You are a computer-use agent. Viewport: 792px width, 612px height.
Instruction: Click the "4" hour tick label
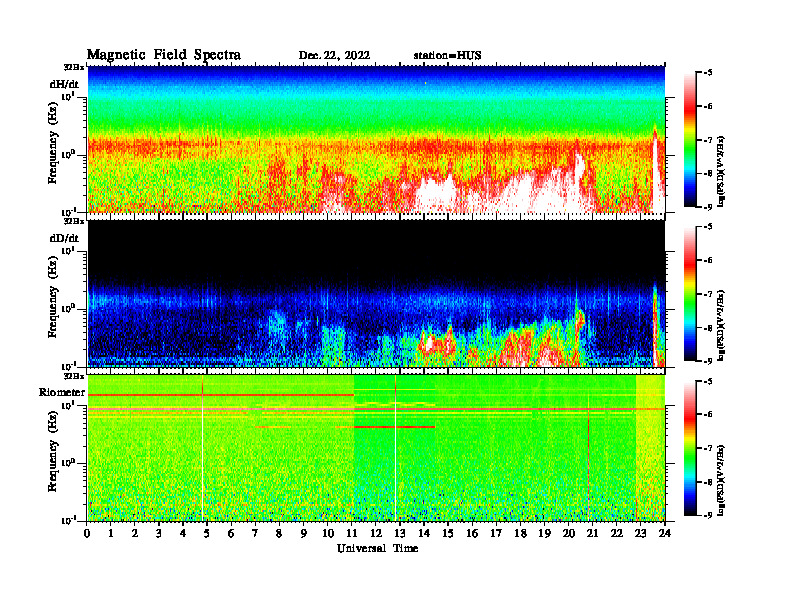183,534
